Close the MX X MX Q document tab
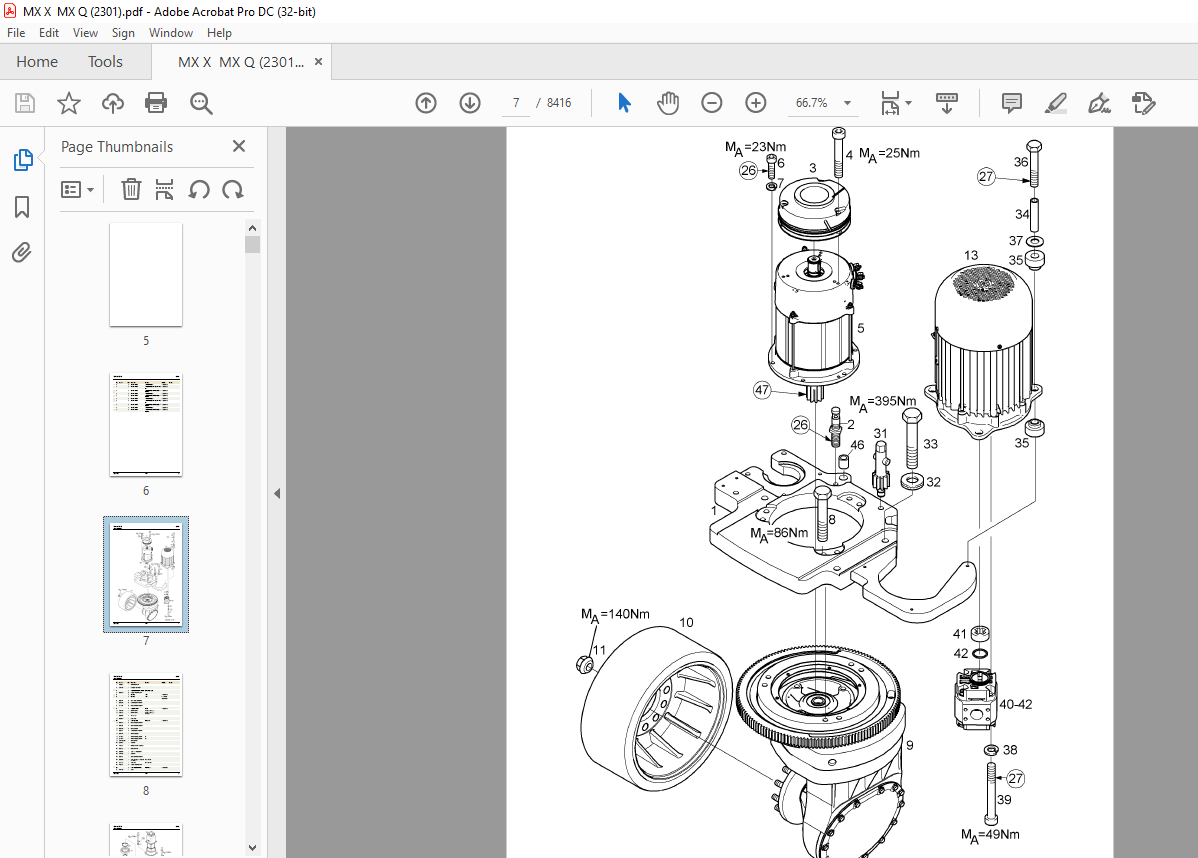Viewport: 1198px width, 858px height. (x=319, y=62)
